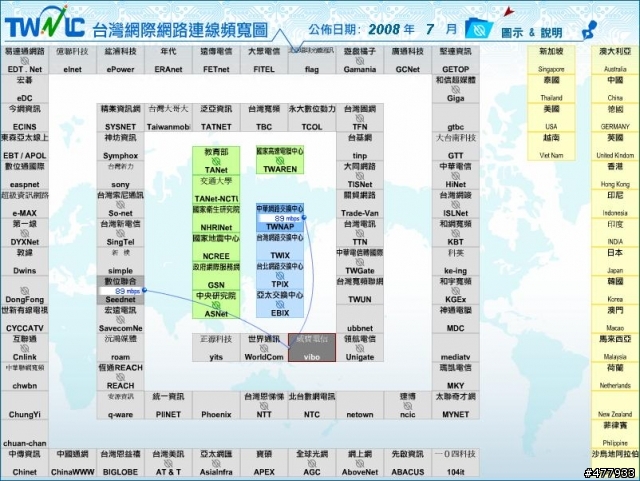Click the 104it node

[456, 462]
